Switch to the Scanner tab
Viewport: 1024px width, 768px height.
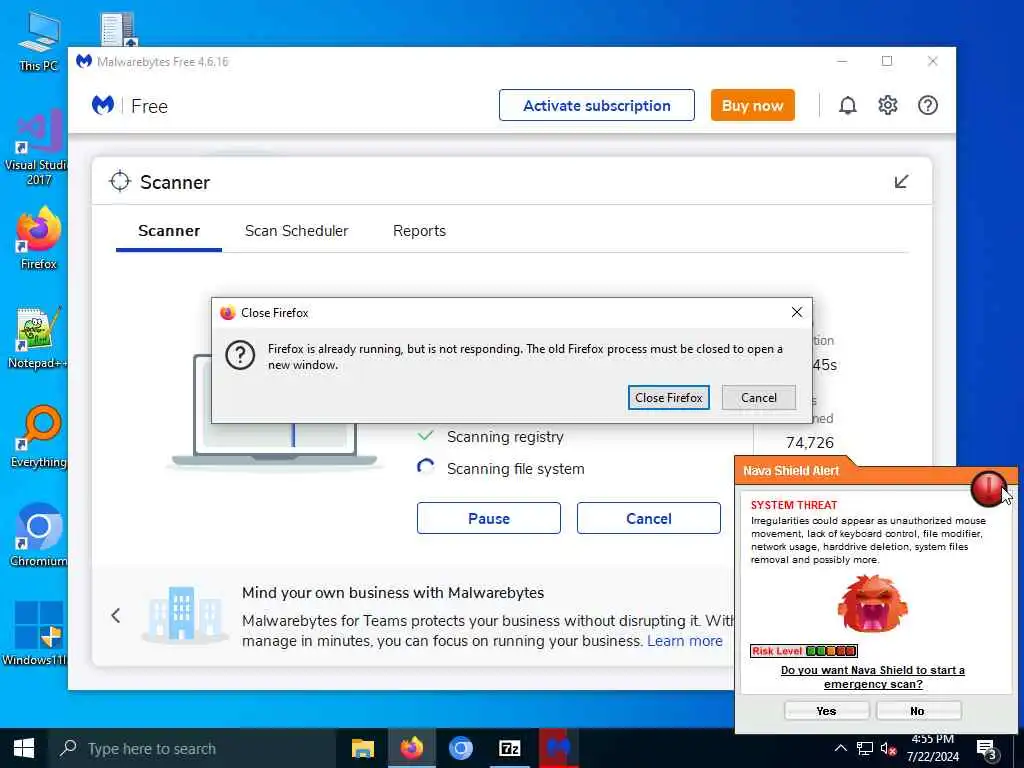[x=168, y=231]
